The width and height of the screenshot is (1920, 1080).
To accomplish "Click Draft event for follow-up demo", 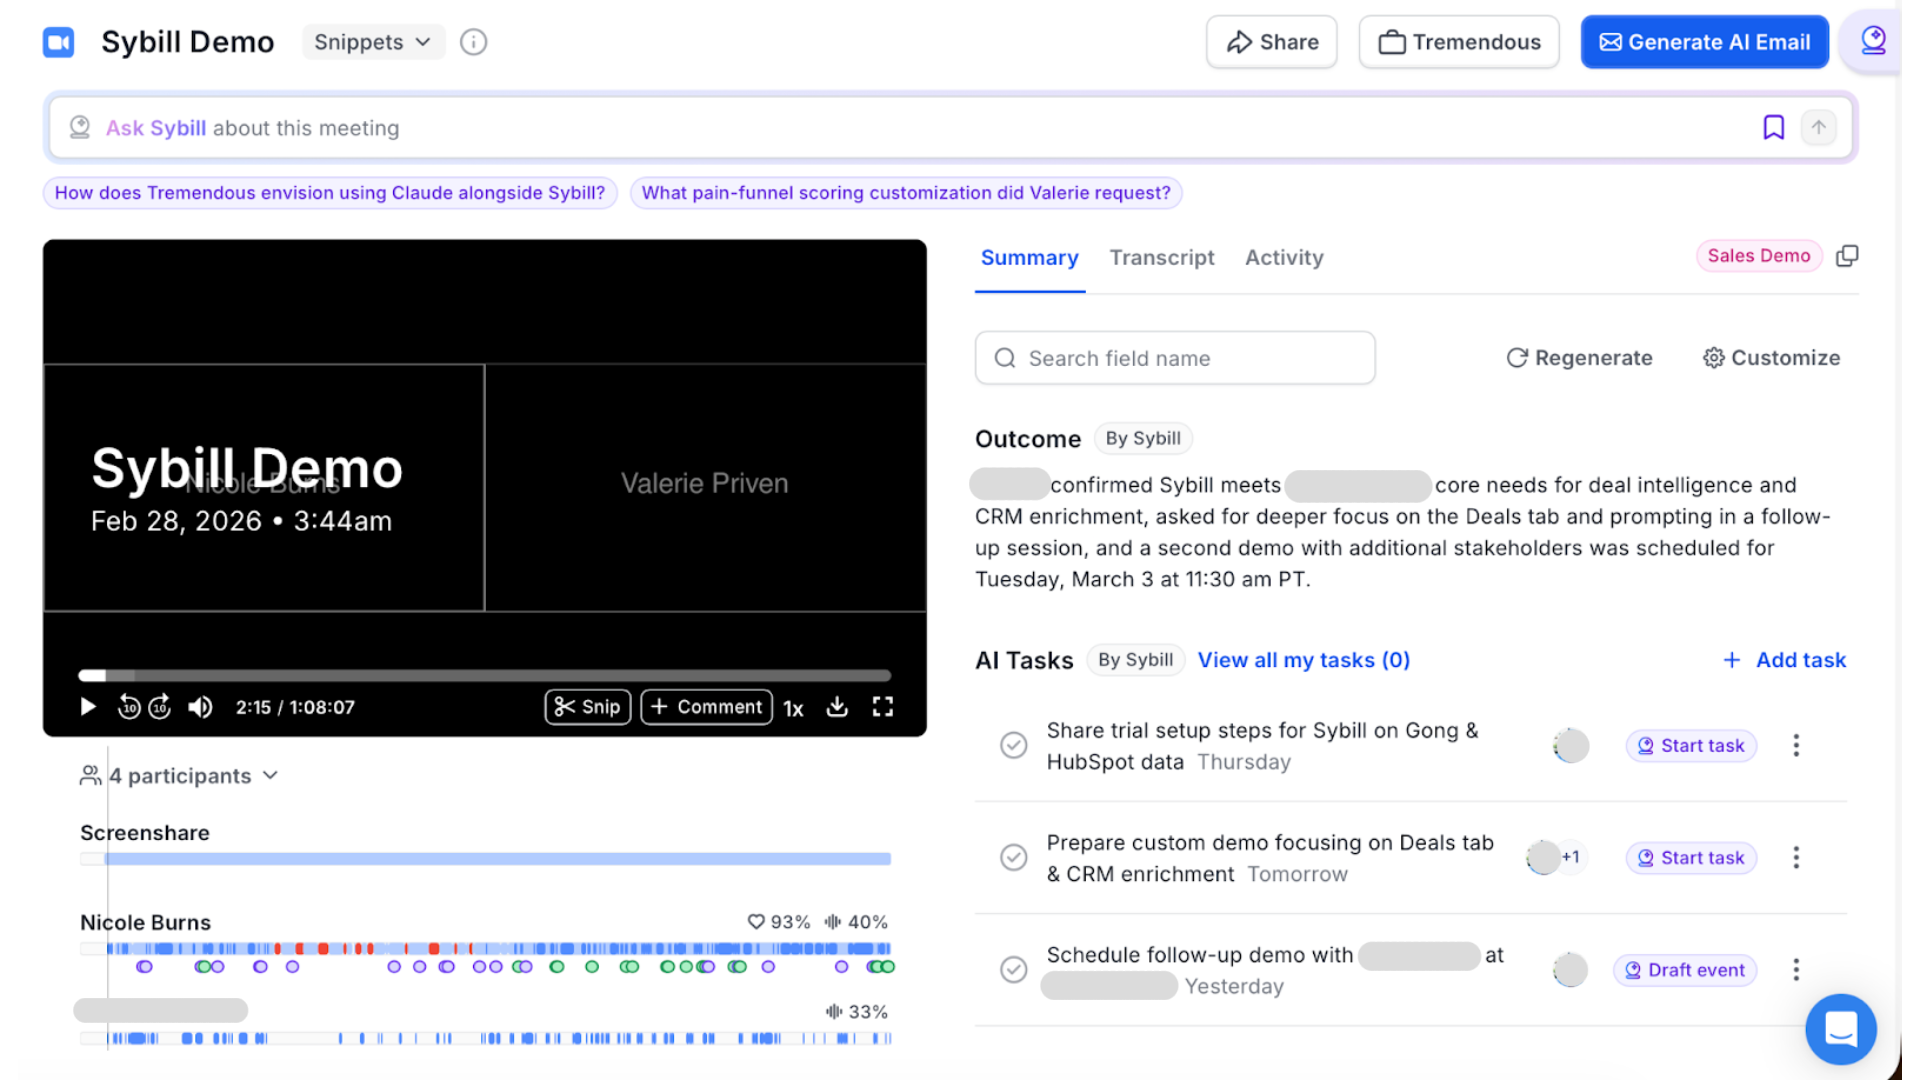I will coord(1685,970).
